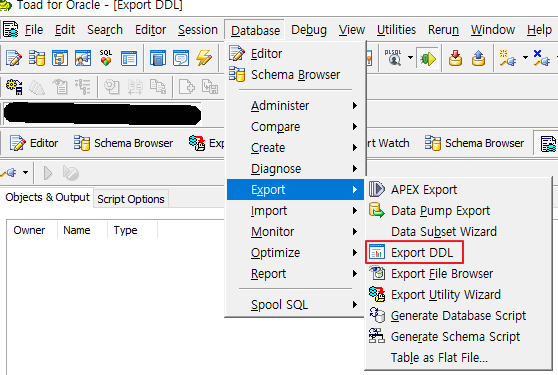The height and width of the screenshot is (375, 558).
Task: Choose Generate Database Script
Action: (459, 316)
